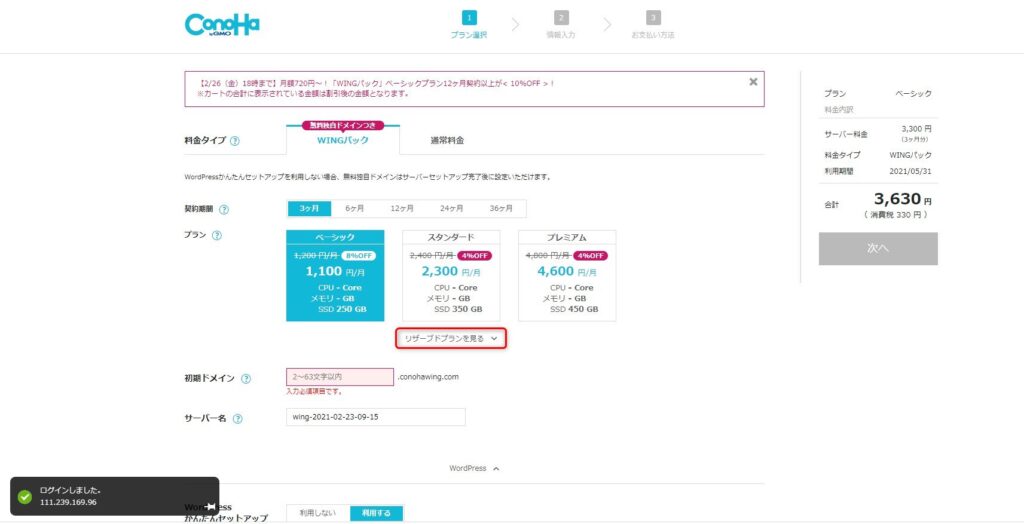Click the 初期ドメイン input field
Image resolution: width=1024 pixels, height=524 pixels.
(340, 377)
